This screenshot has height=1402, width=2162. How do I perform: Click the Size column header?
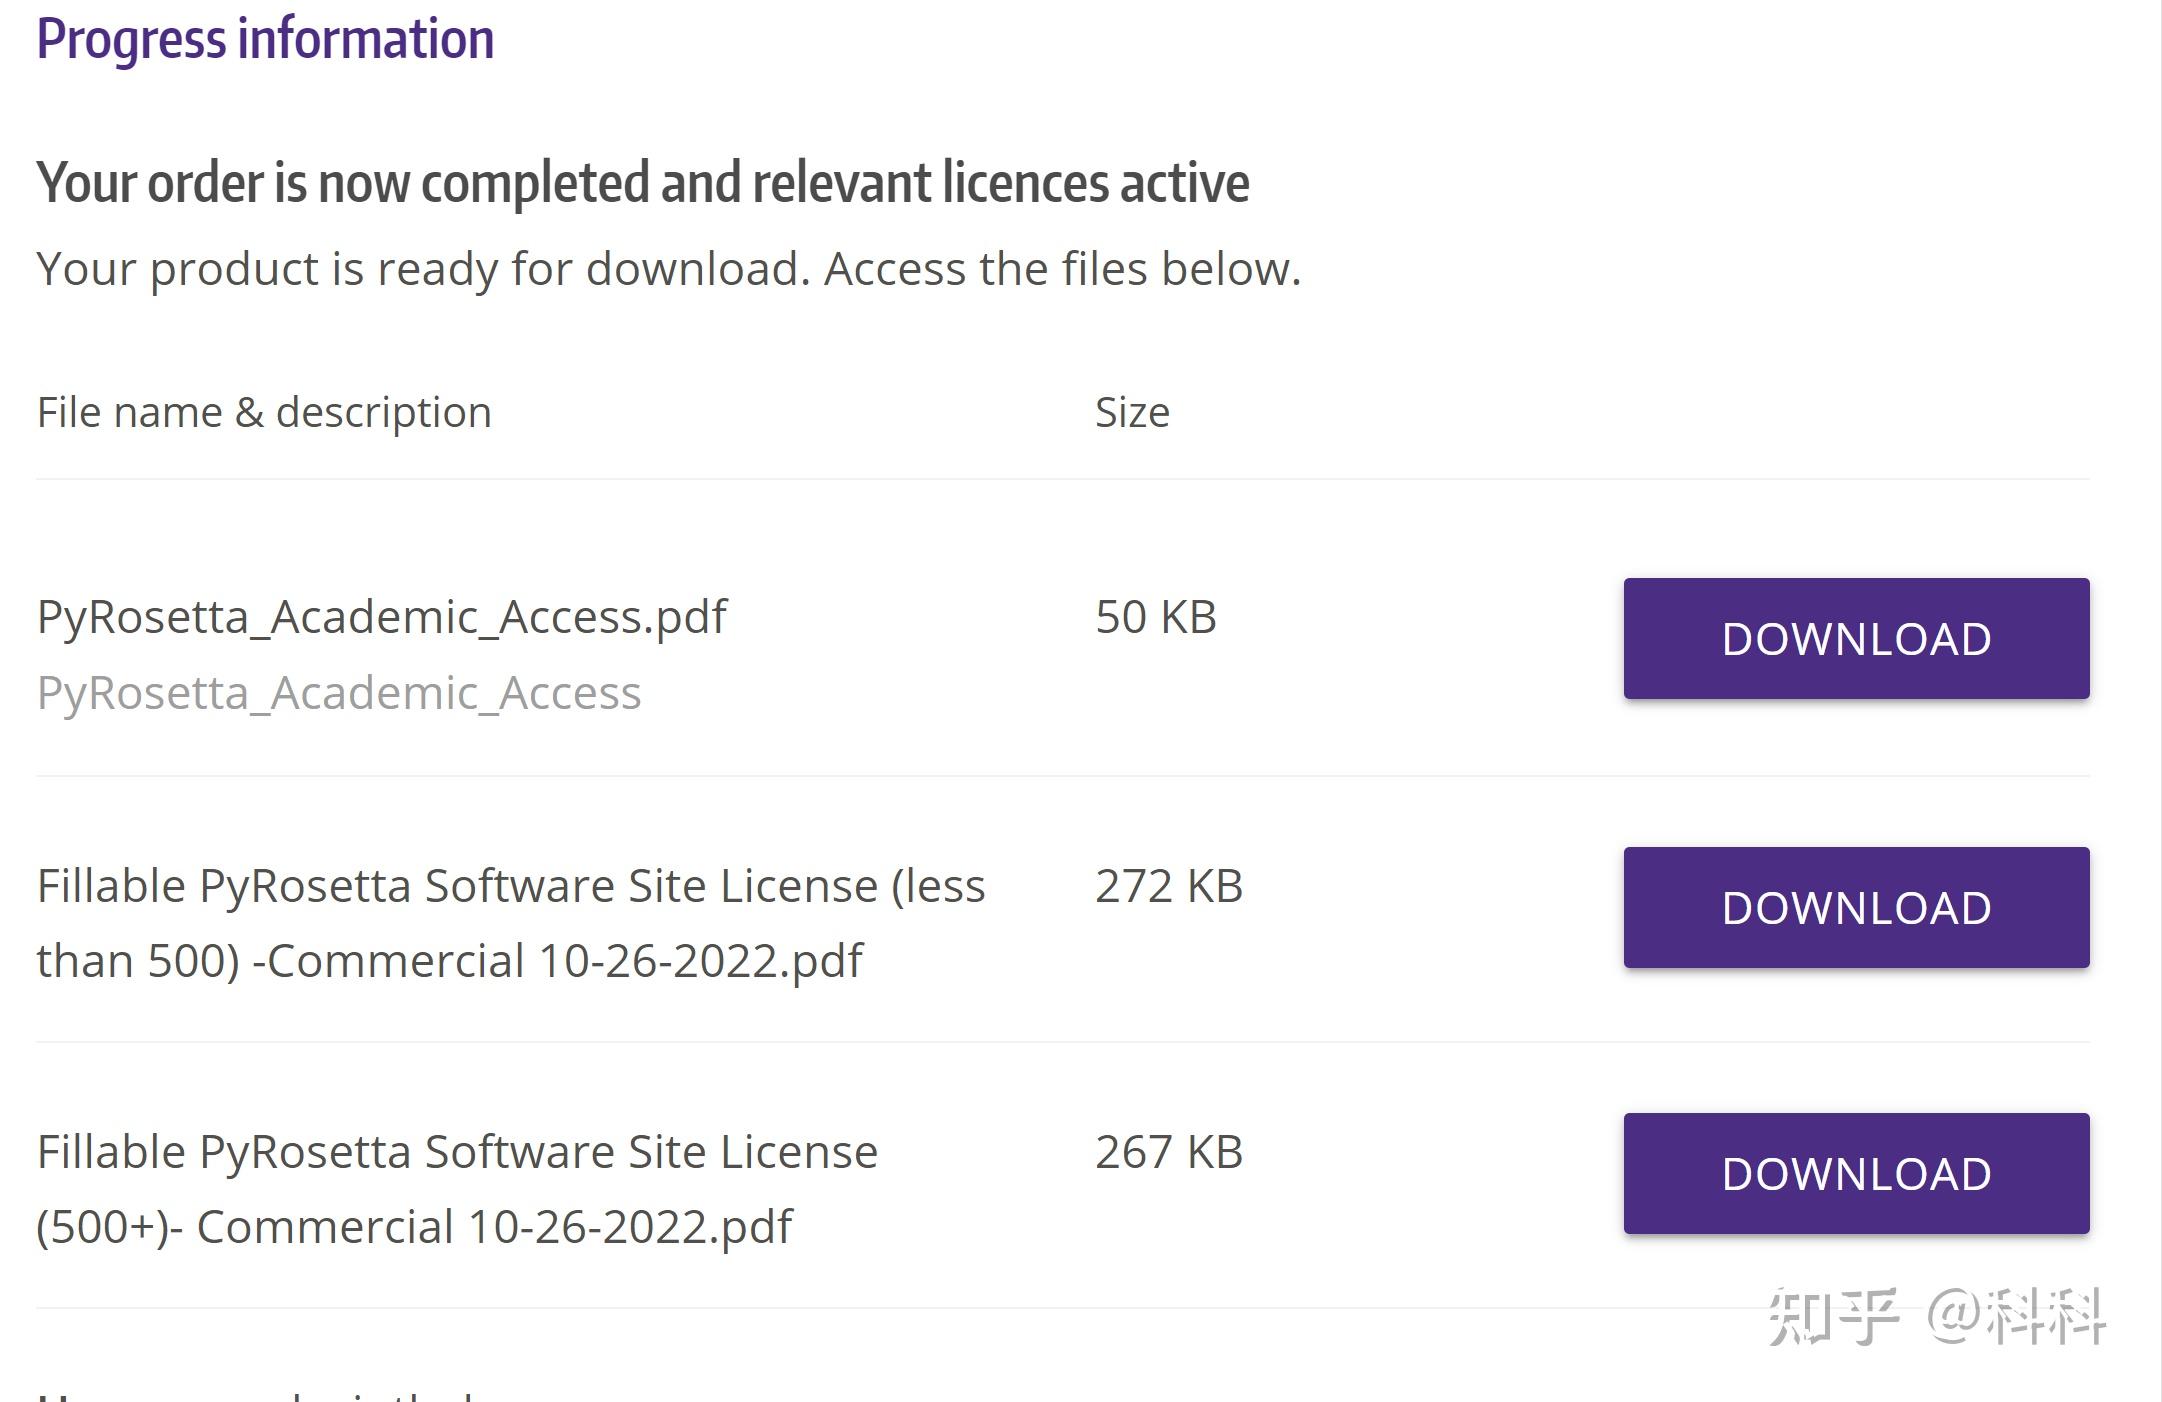pyautogui.click(x=1131, y=412)
